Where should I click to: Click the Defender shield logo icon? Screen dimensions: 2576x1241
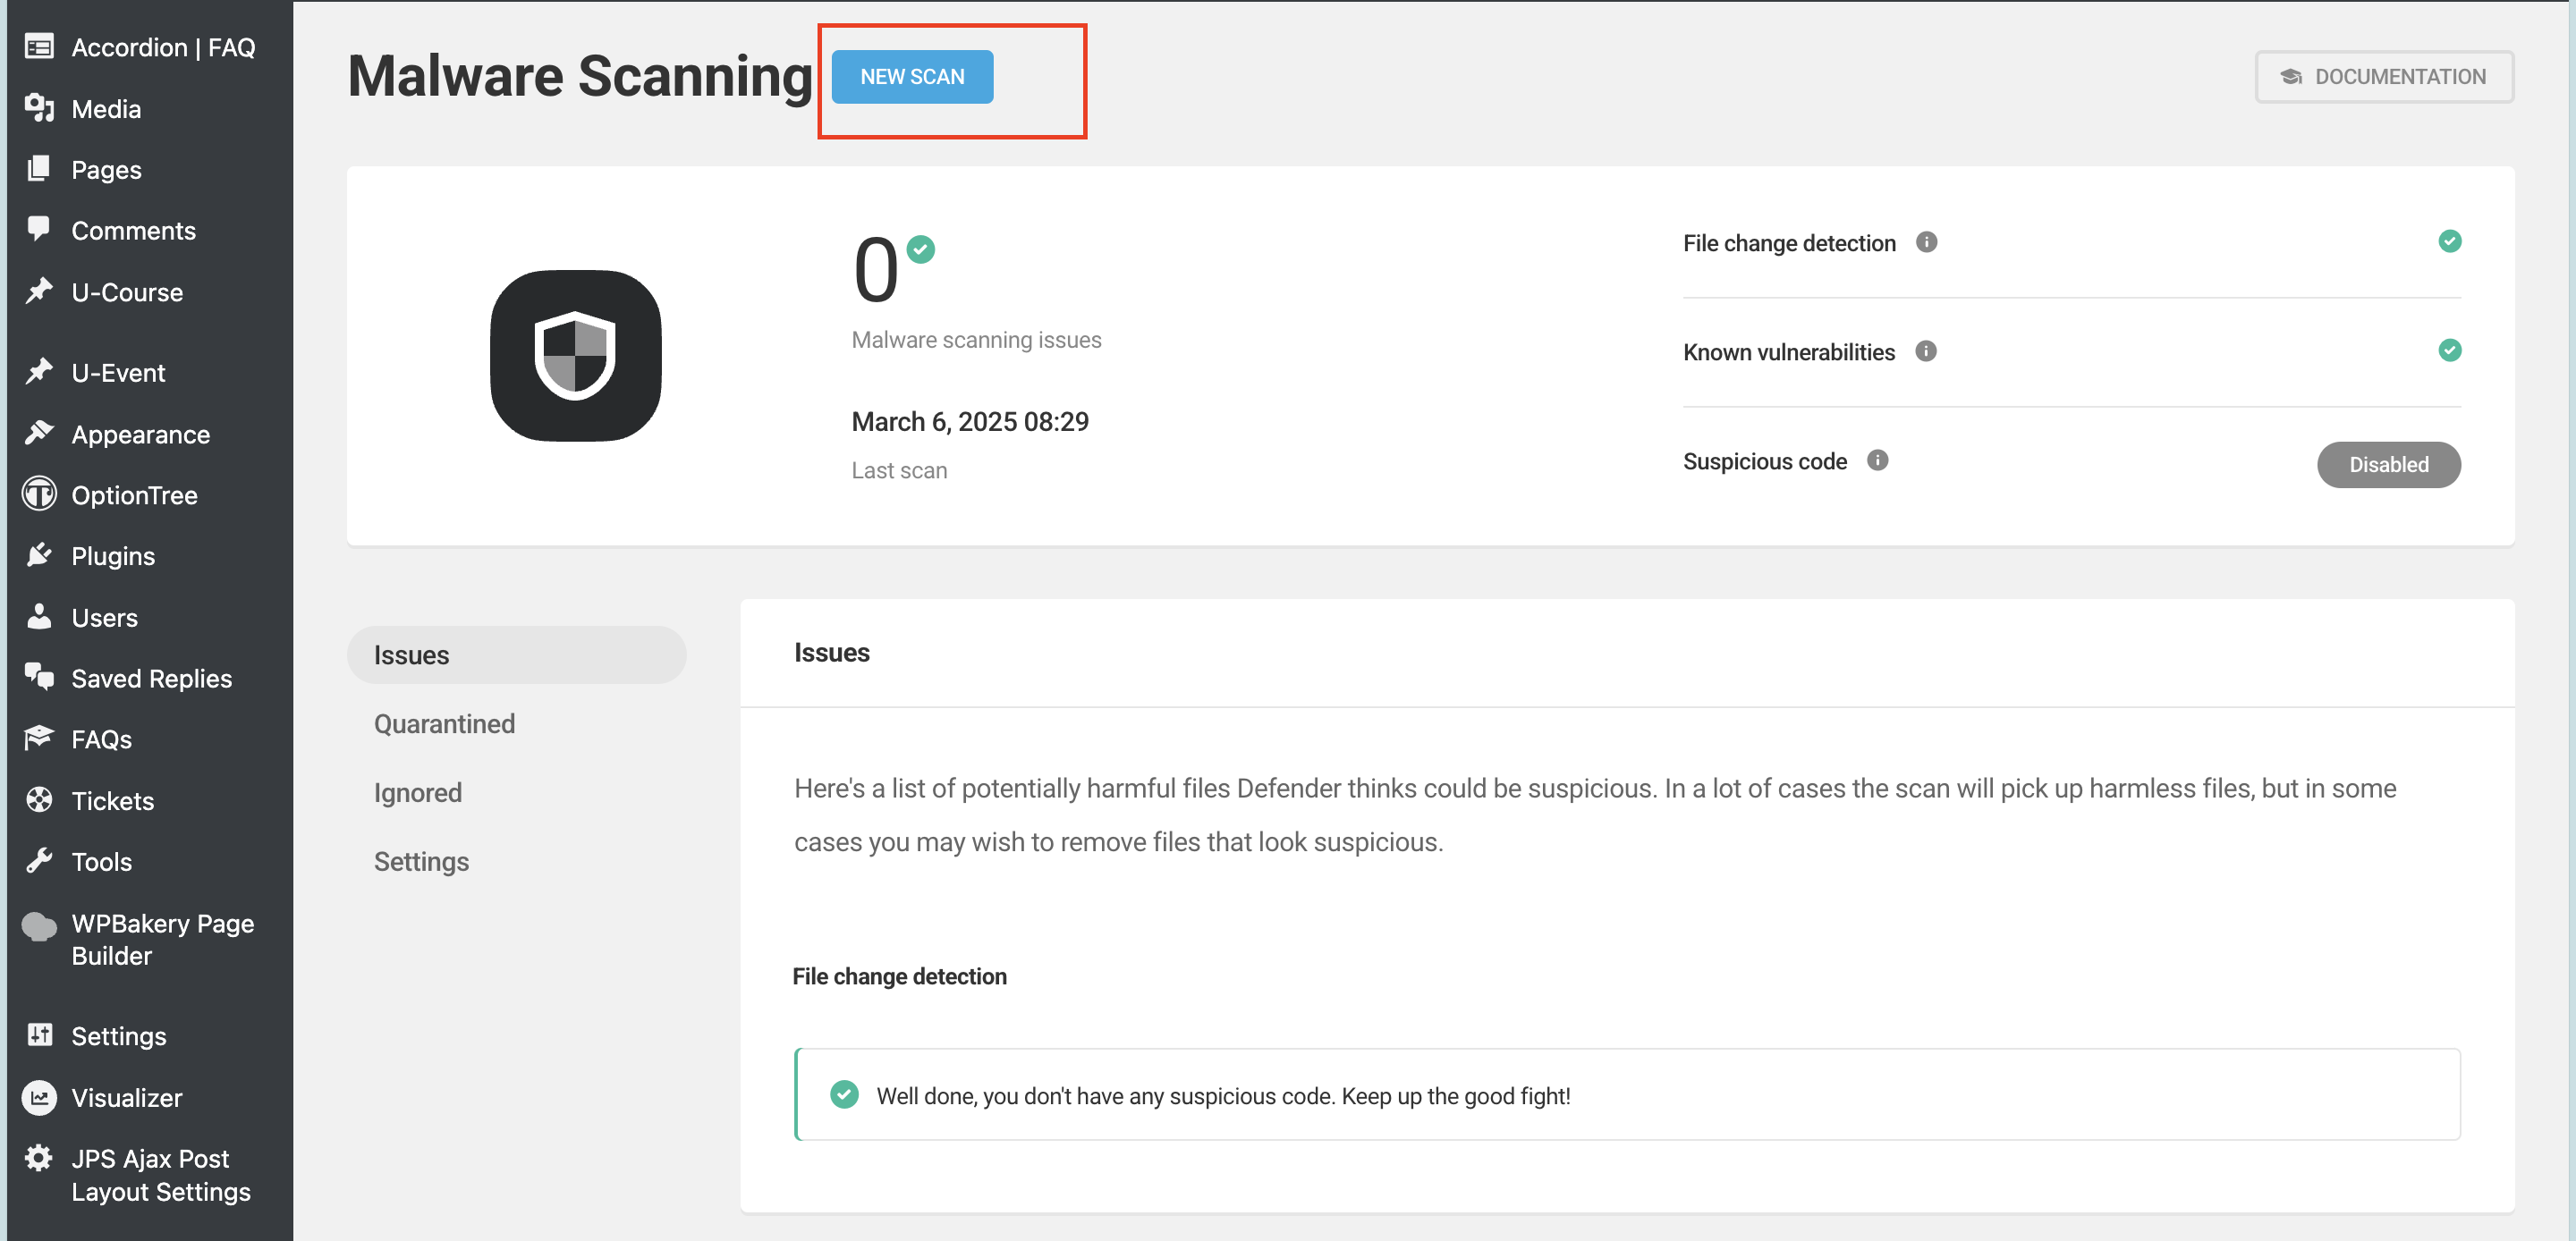click(575, 355)
